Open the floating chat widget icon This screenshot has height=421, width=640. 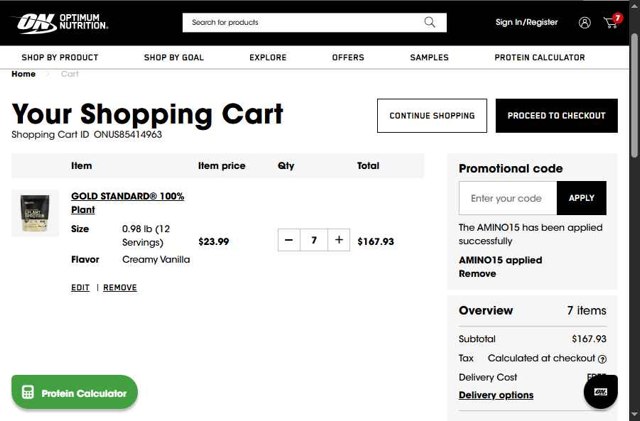click(600, 391)
